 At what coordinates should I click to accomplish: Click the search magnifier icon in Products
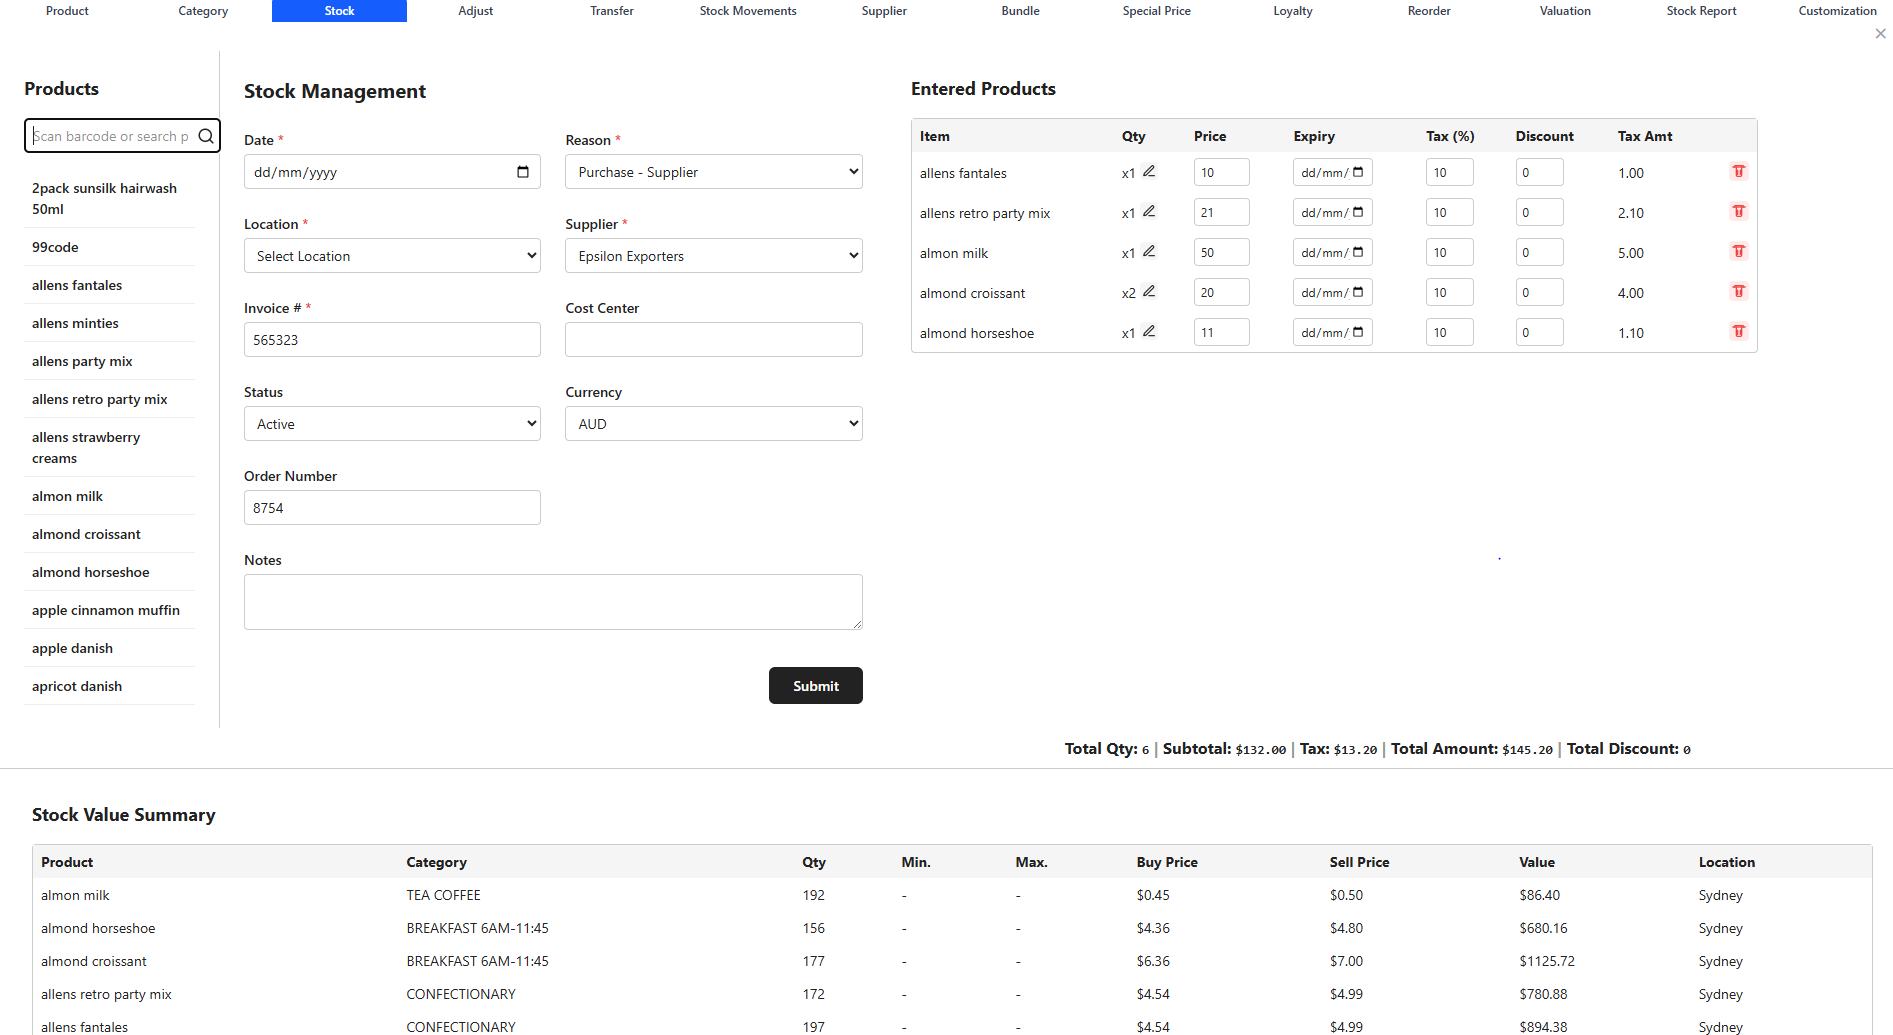pos(206,136)
